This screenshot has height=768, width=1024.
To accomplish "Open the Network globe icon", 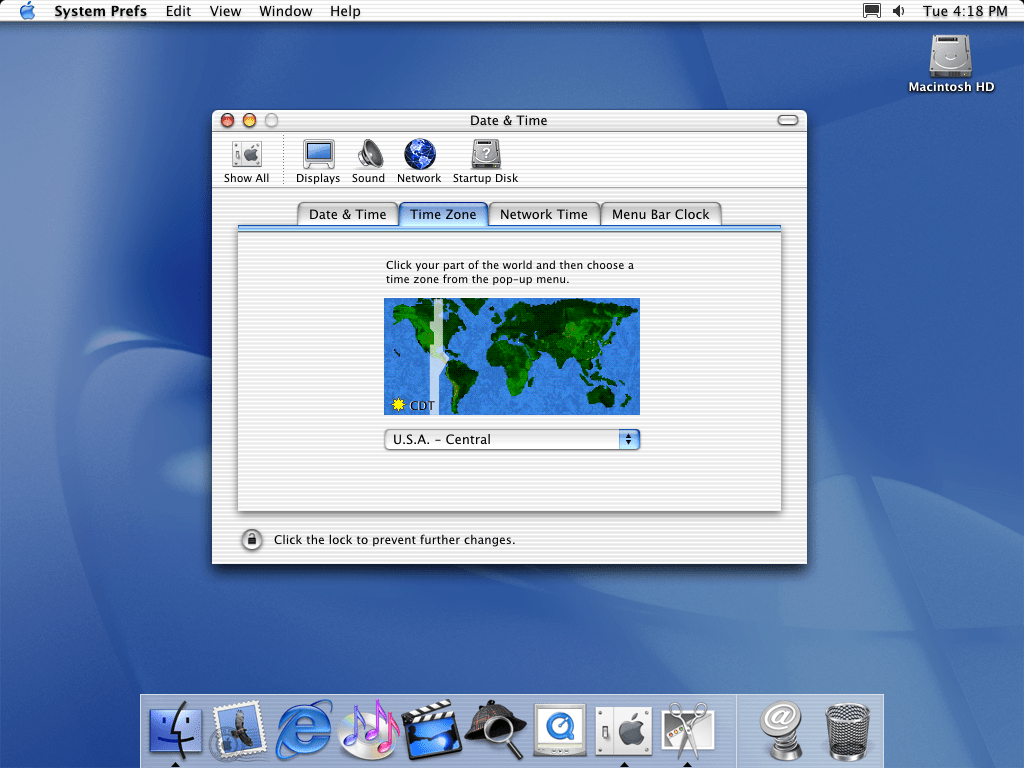I will coord(419,160).
